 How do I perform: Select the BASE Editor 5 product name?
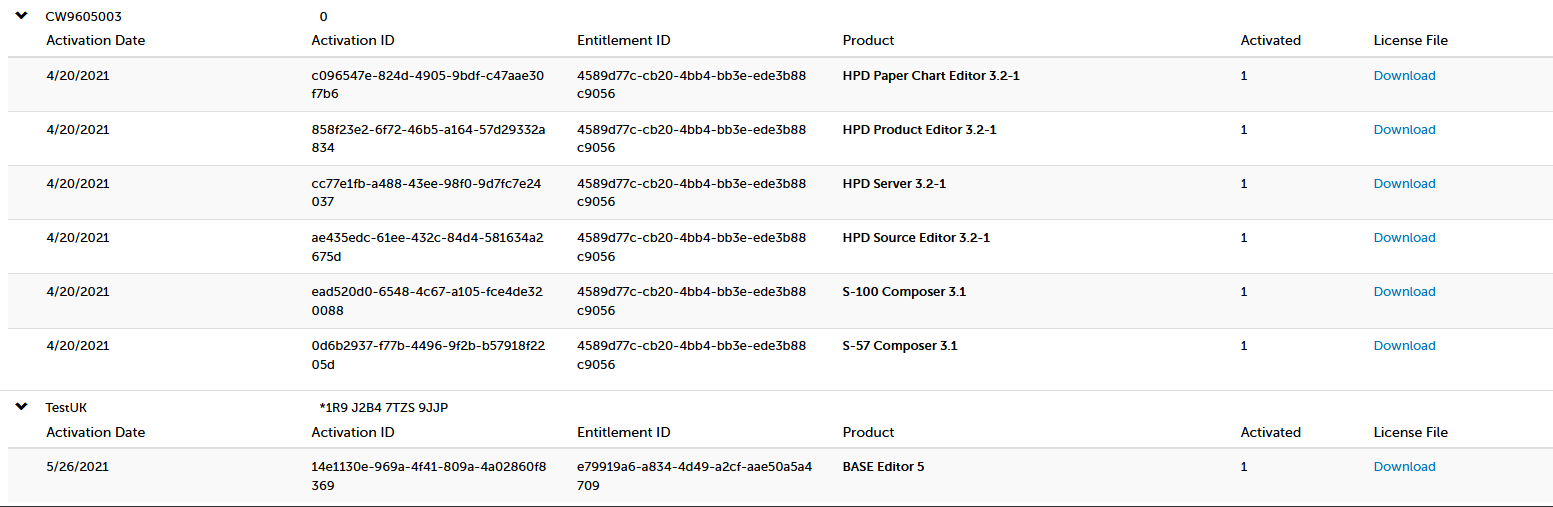click(x=884, y=467)
